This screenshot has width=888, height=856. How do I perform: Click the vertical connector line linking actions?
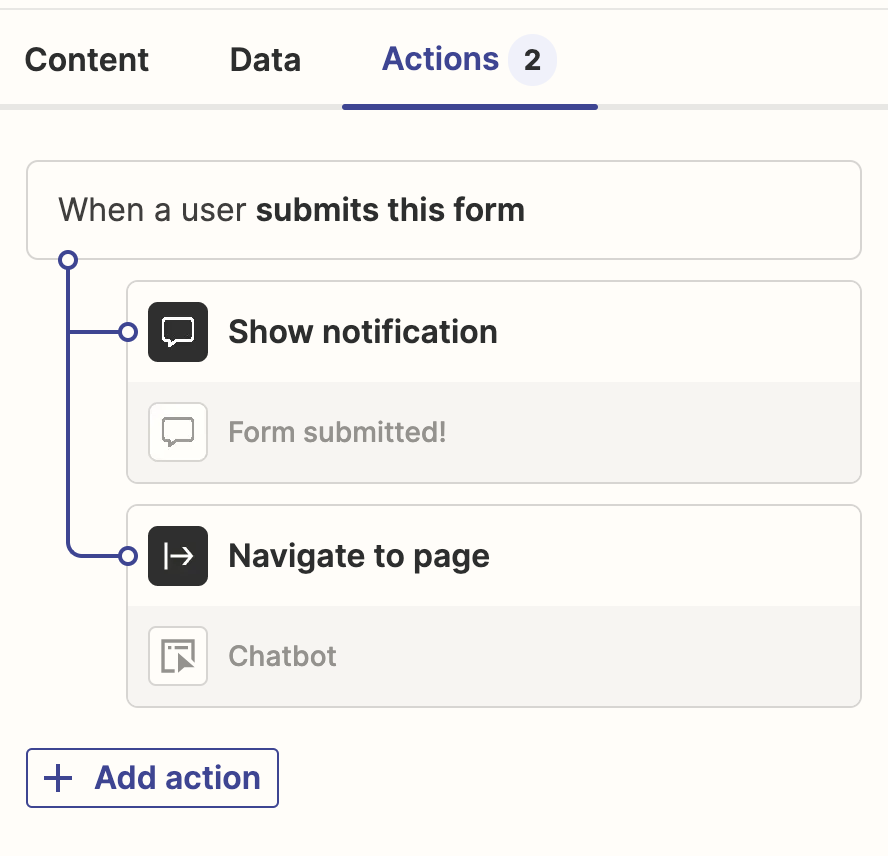click(68, 440)
